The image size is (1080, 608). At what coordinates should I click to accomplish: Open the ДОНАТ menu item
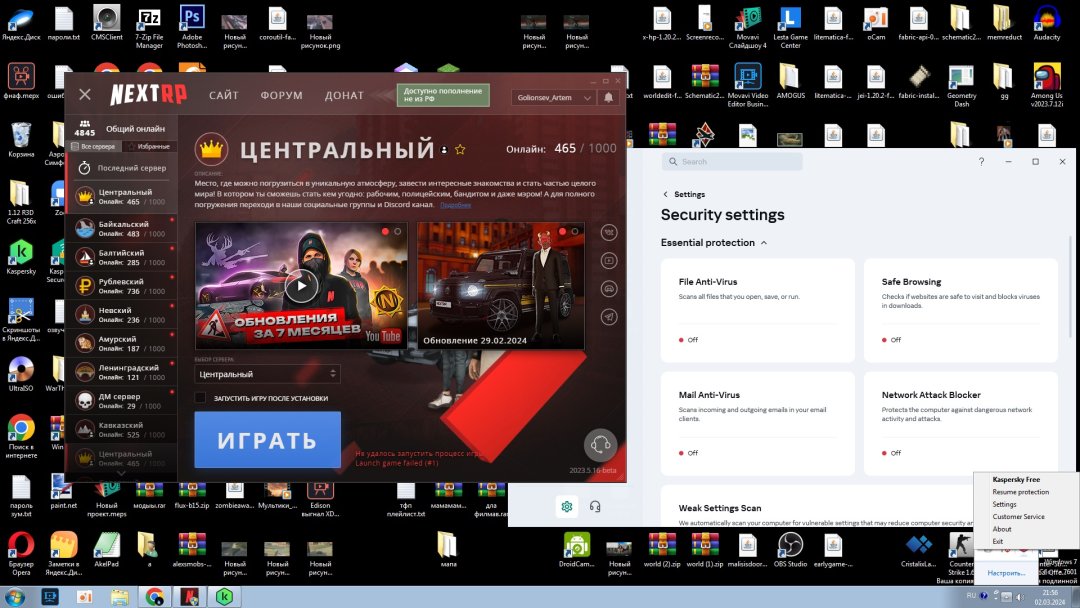click(x=344, y=96)
